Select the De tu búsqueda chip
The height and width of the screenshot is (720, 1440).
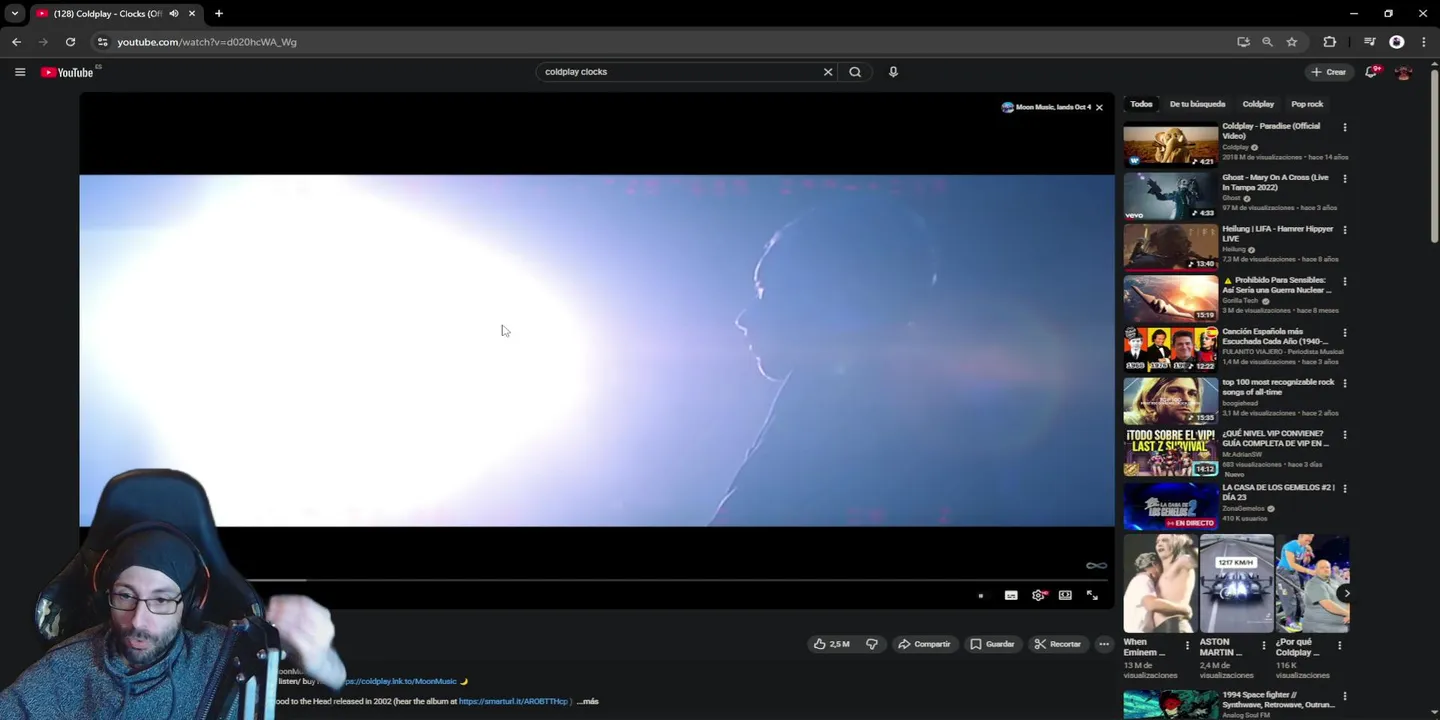coord(1197,104)
